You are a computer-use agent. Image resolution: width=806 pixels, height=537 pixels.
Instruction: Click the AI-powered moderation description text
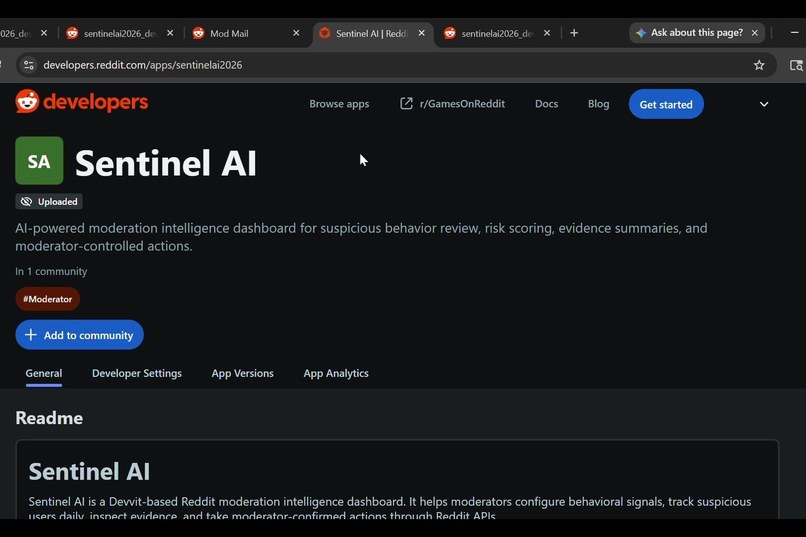coord(361,237)
